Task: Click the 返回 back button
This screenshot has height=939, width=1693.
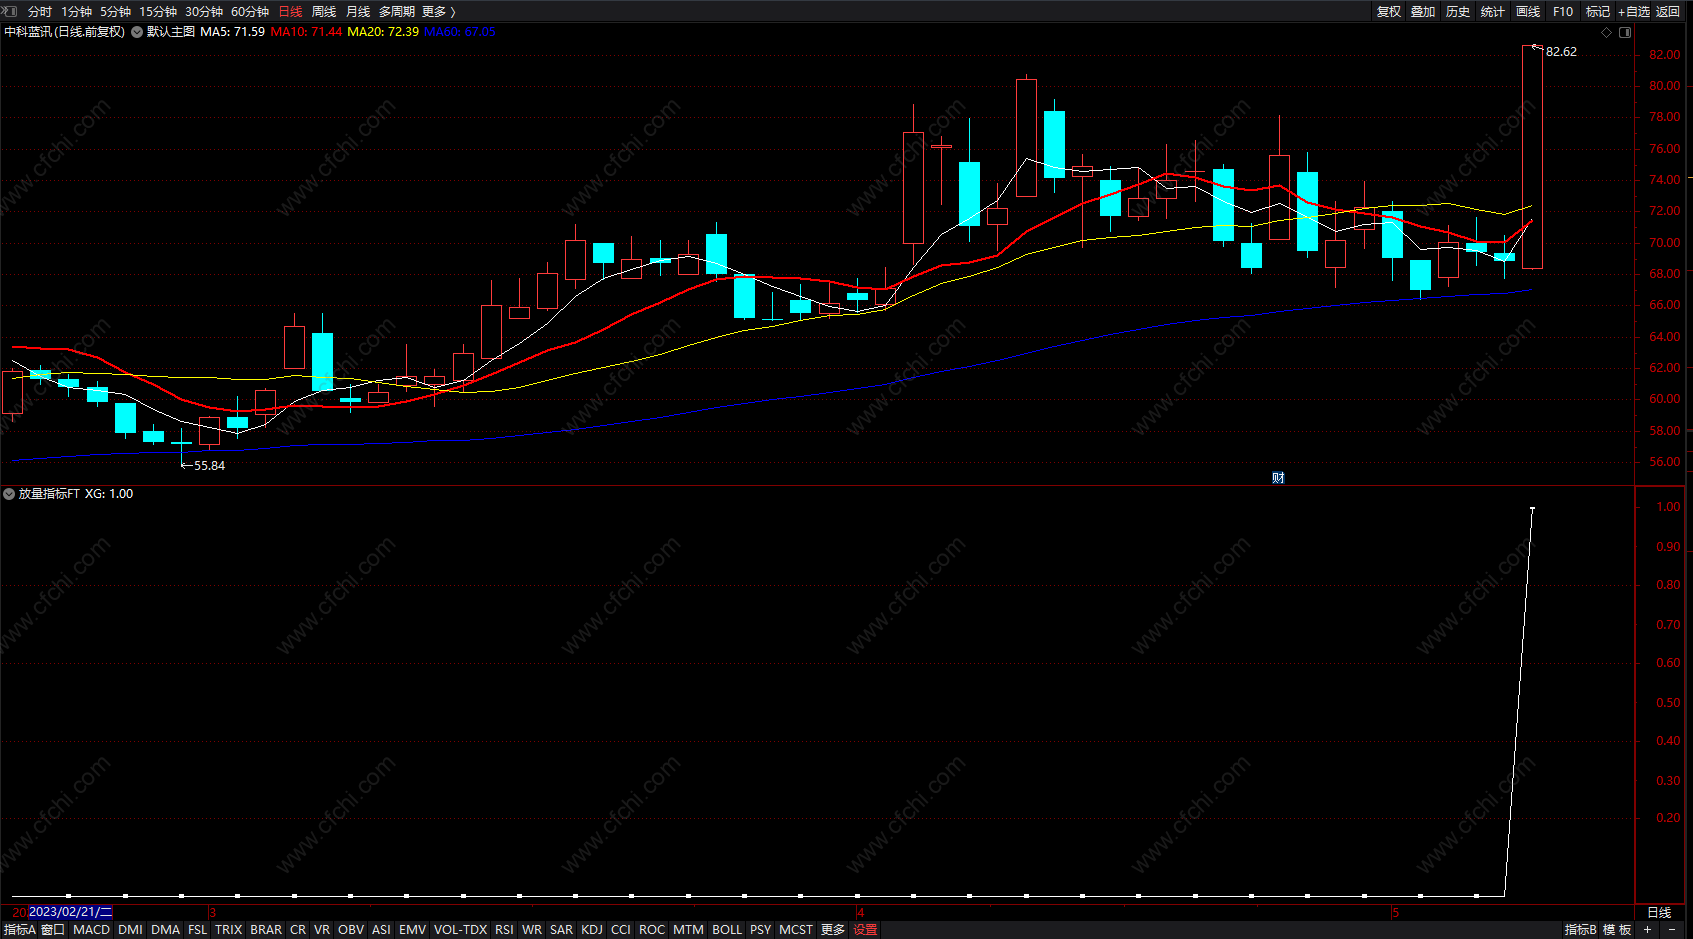Action: coord(1668,12)
